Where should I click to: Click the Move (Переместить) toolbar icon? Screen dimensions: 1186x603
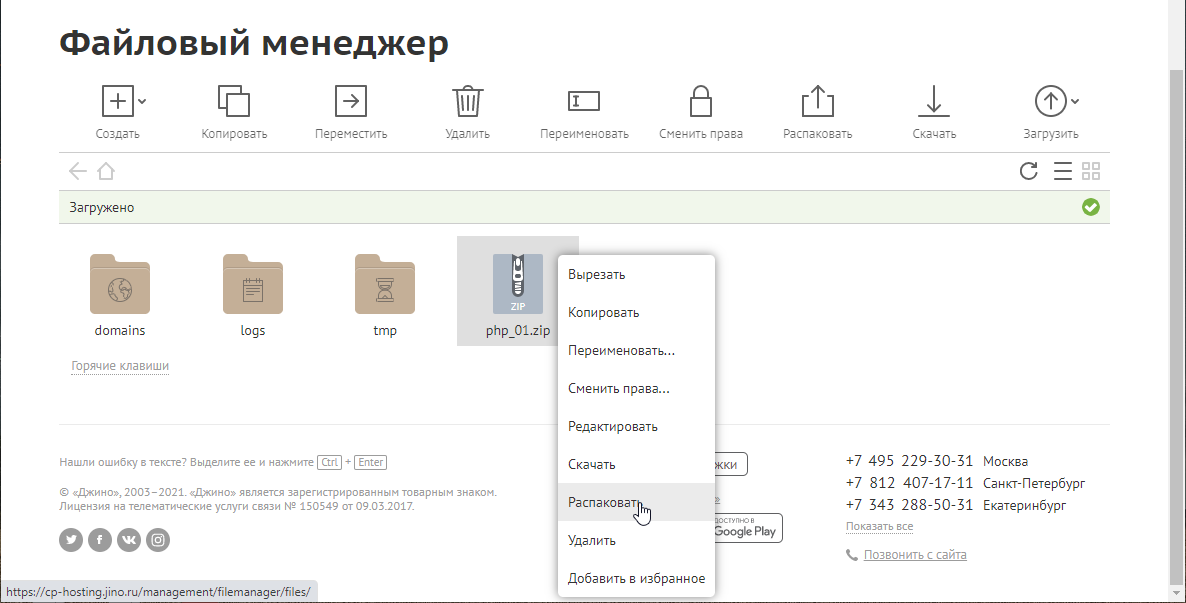coord(350,102)
